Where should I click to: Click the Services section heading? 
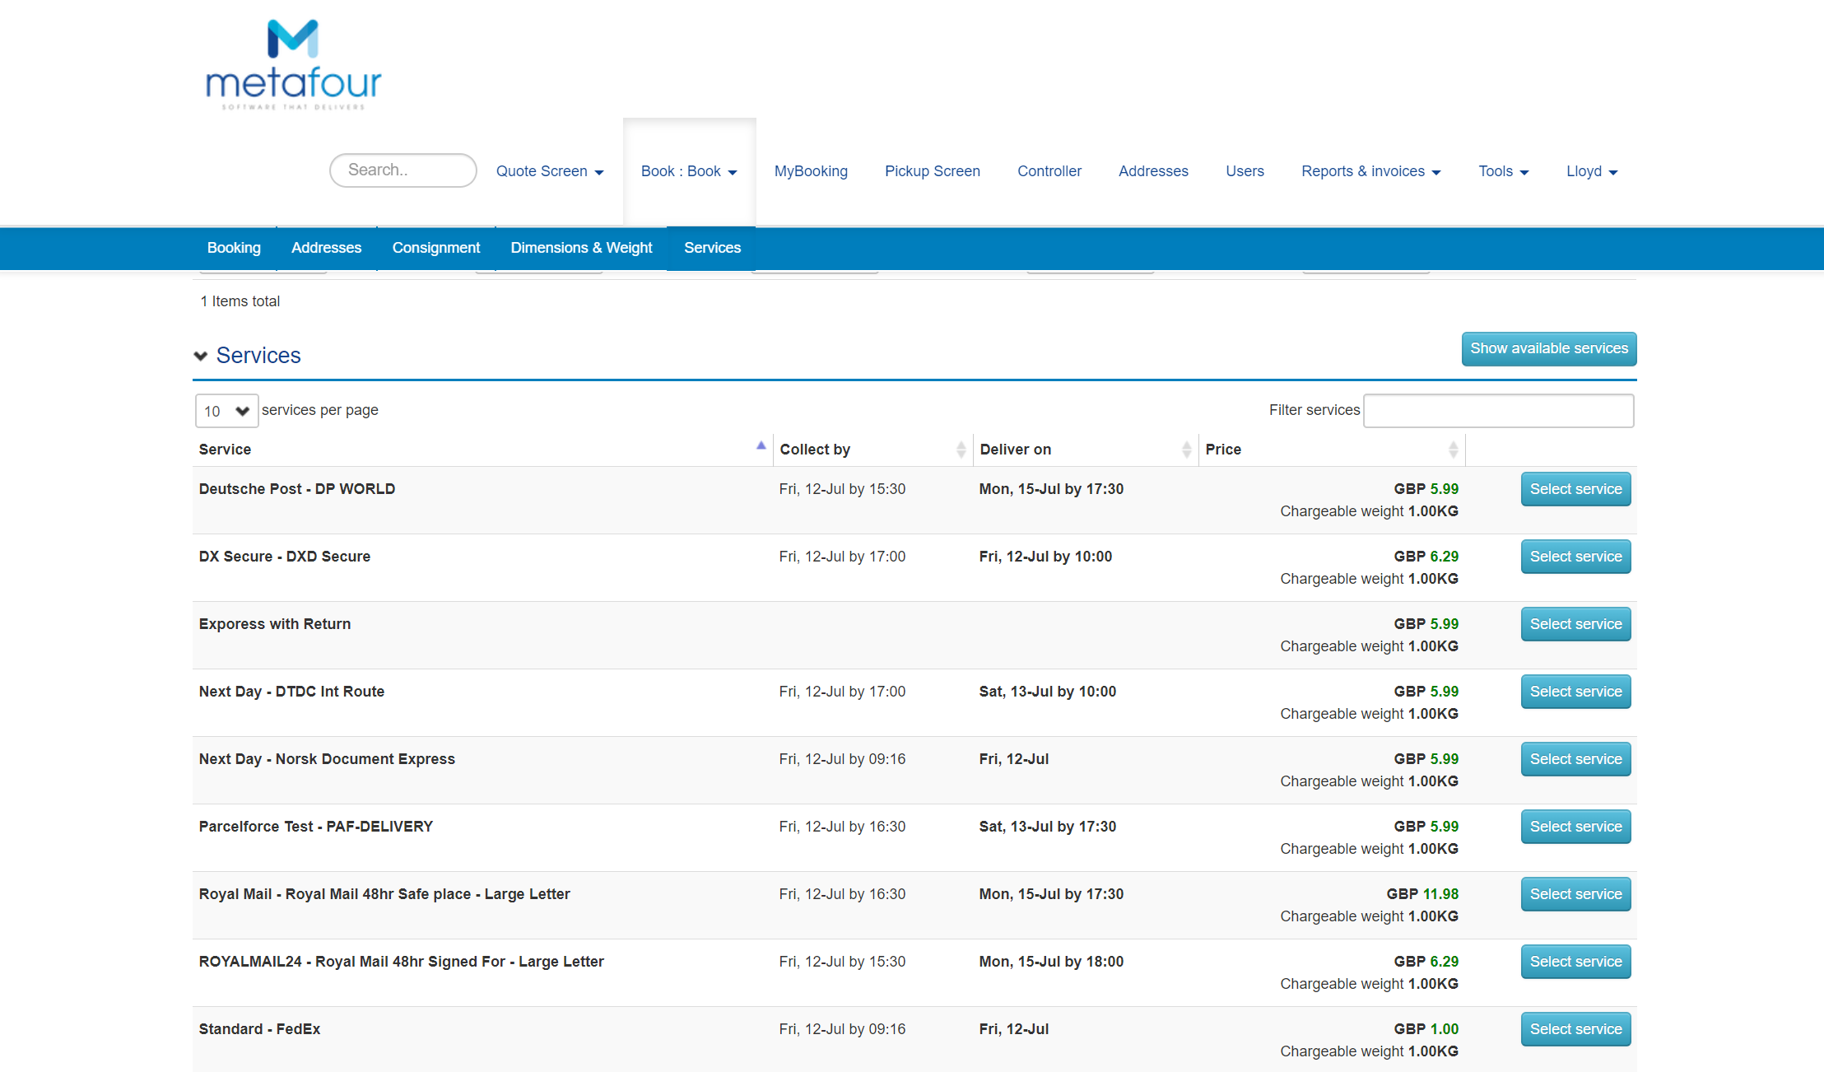point(258,356)
